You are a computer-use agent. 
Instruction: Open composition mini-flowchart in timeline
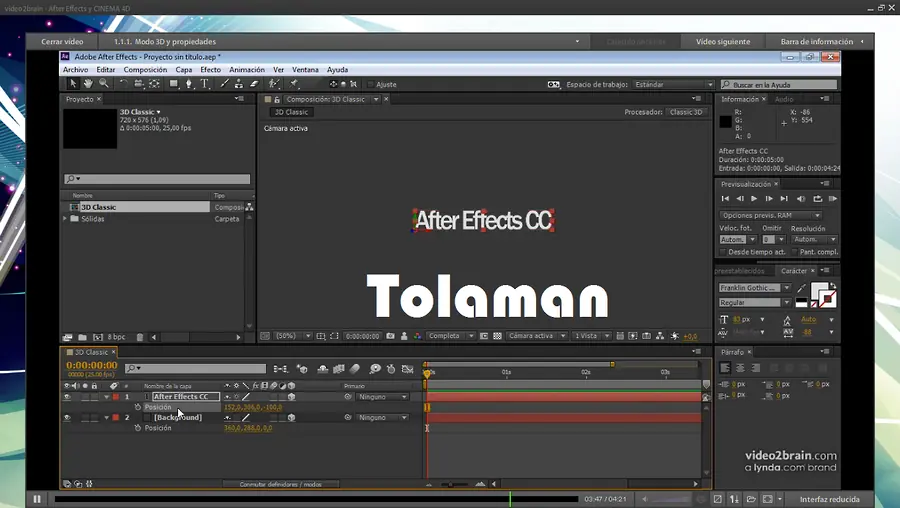tap(281, 369)
